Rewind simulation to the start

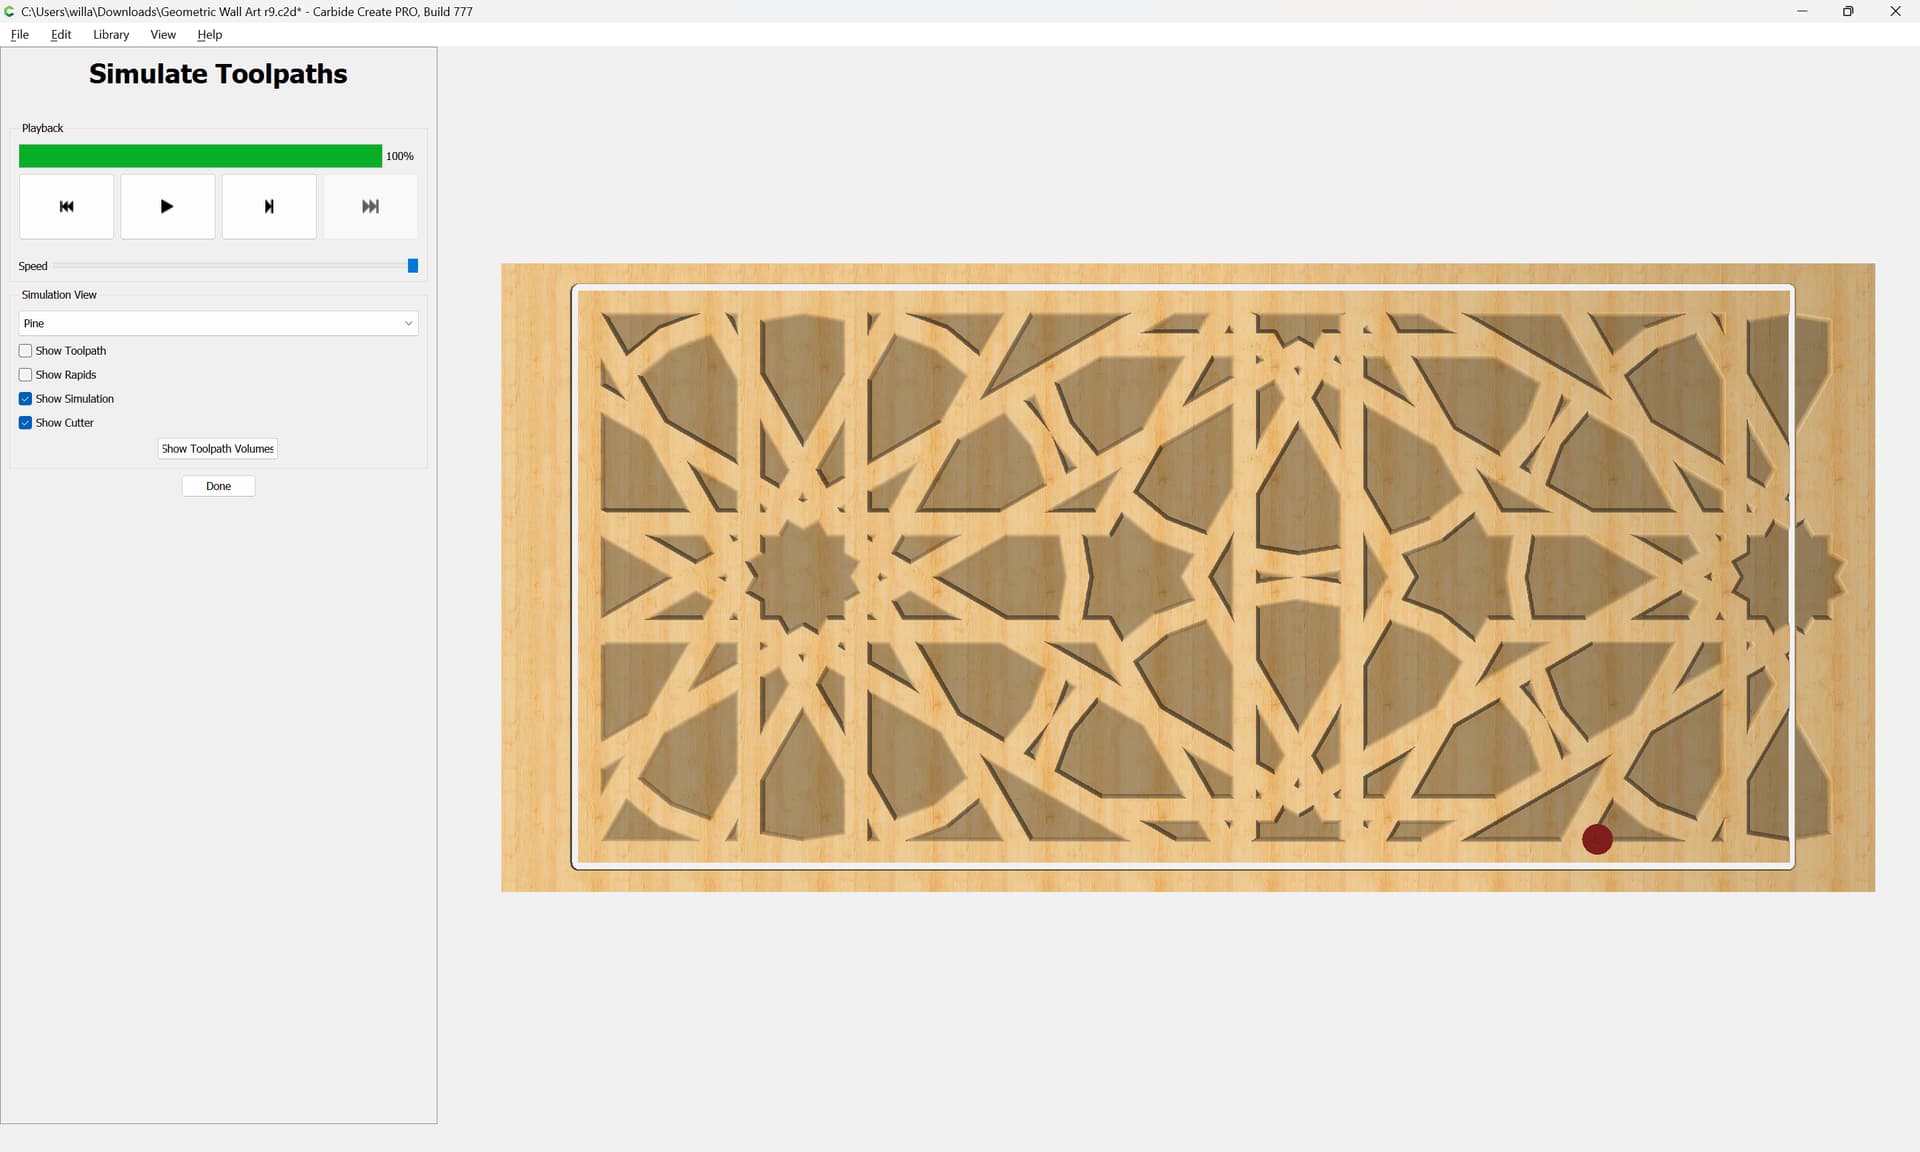point(66,206)
